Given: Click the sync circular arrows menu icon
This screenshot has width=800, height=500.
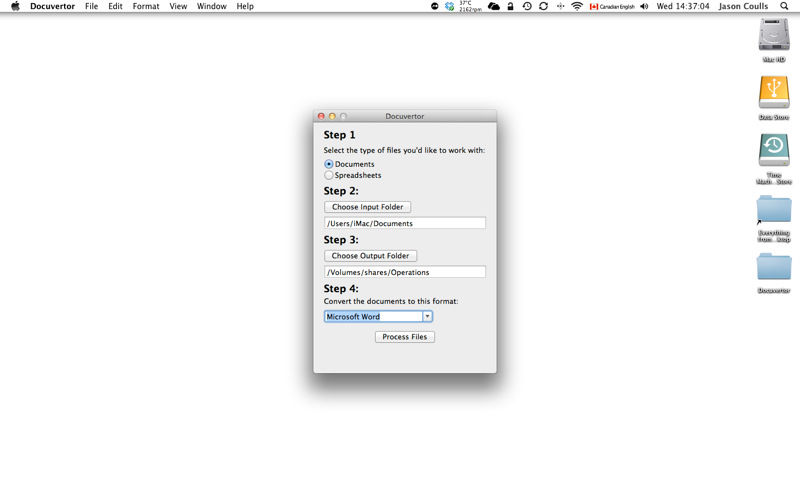Looking at the screenshot, I should point(543,6).
